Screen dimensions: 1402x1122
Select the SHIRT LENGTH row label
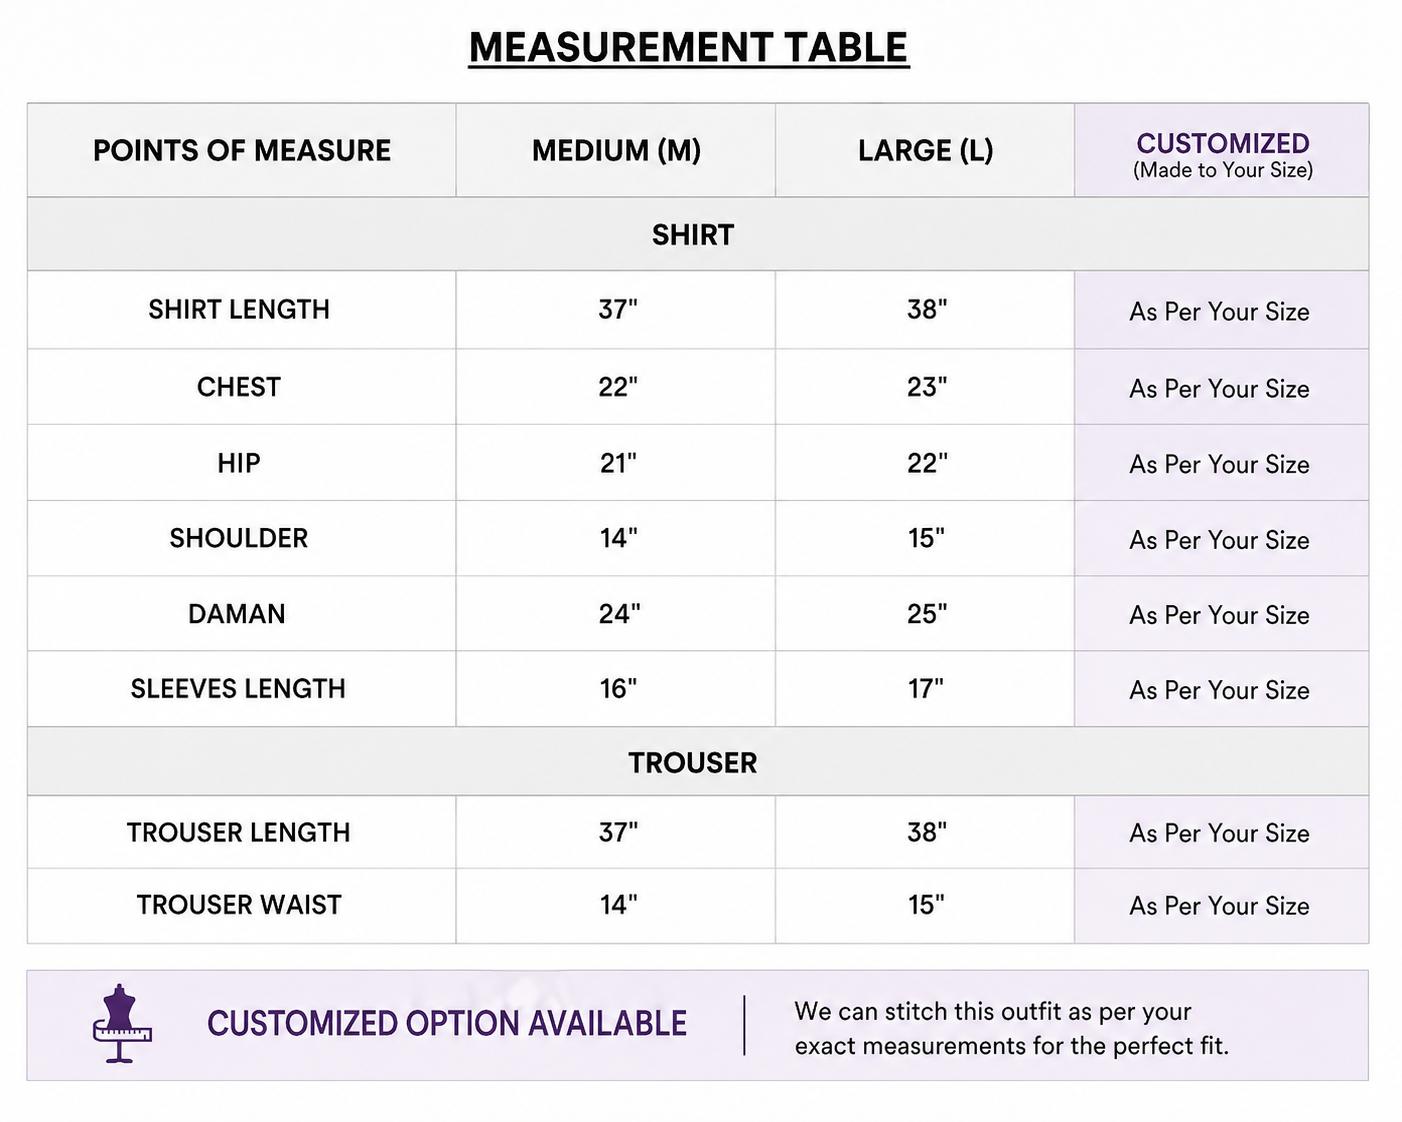pos(239,310)
